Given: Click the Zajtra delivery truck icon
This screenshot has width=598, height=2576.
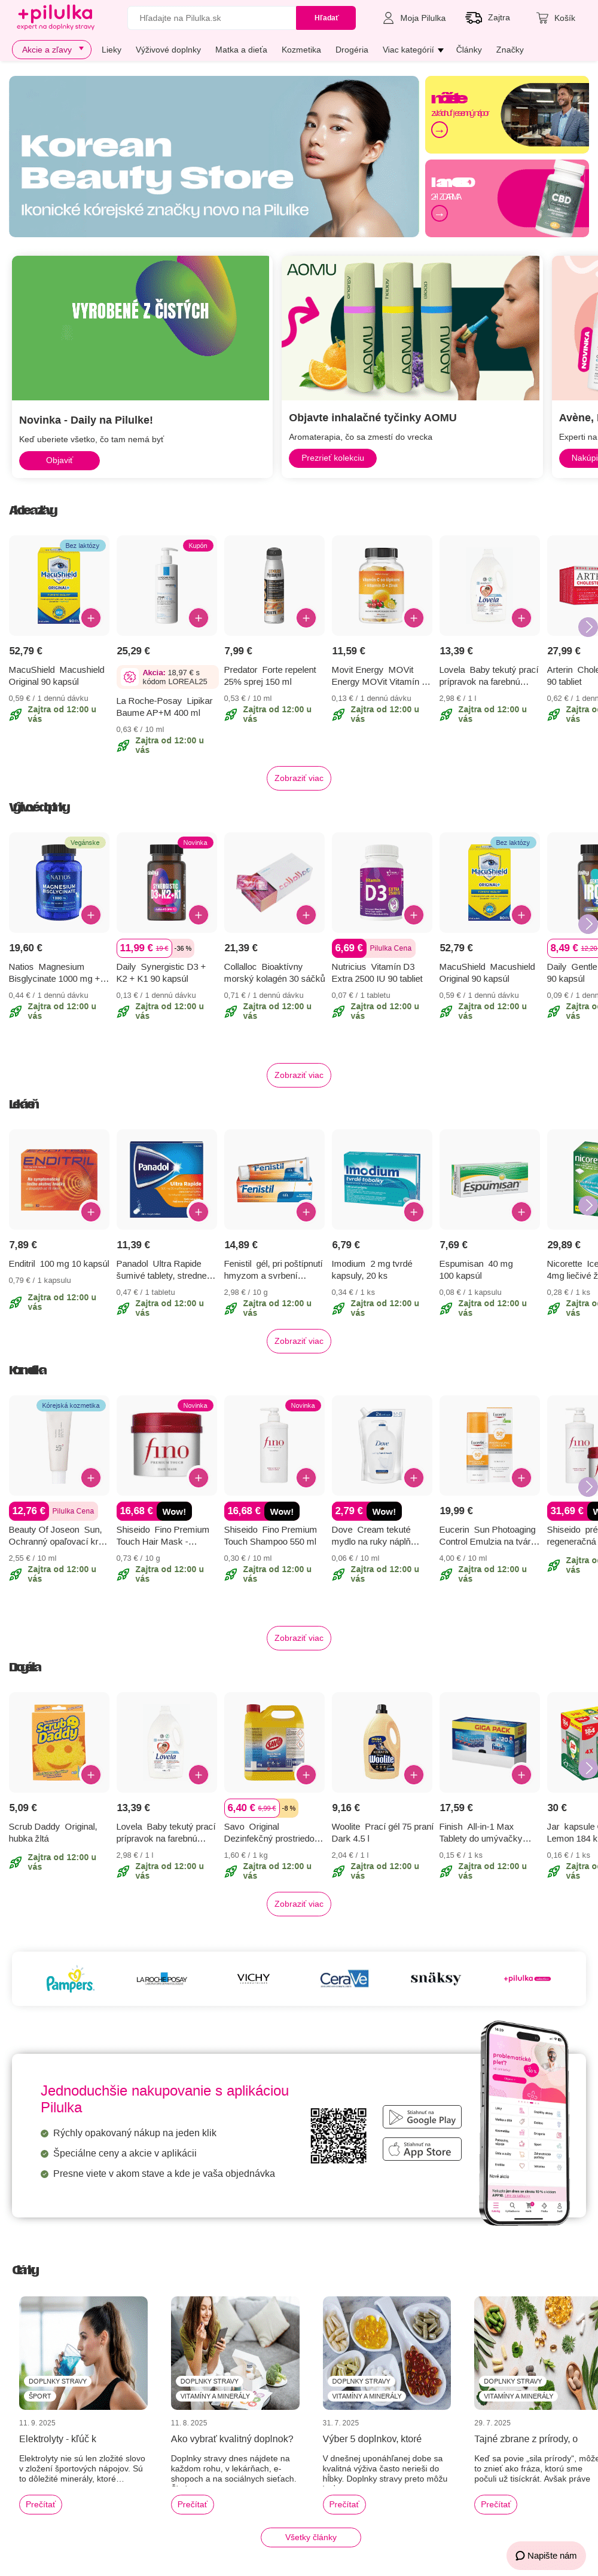Looking at the screenshot, I should pyautogui.click(x=474, y=18).
